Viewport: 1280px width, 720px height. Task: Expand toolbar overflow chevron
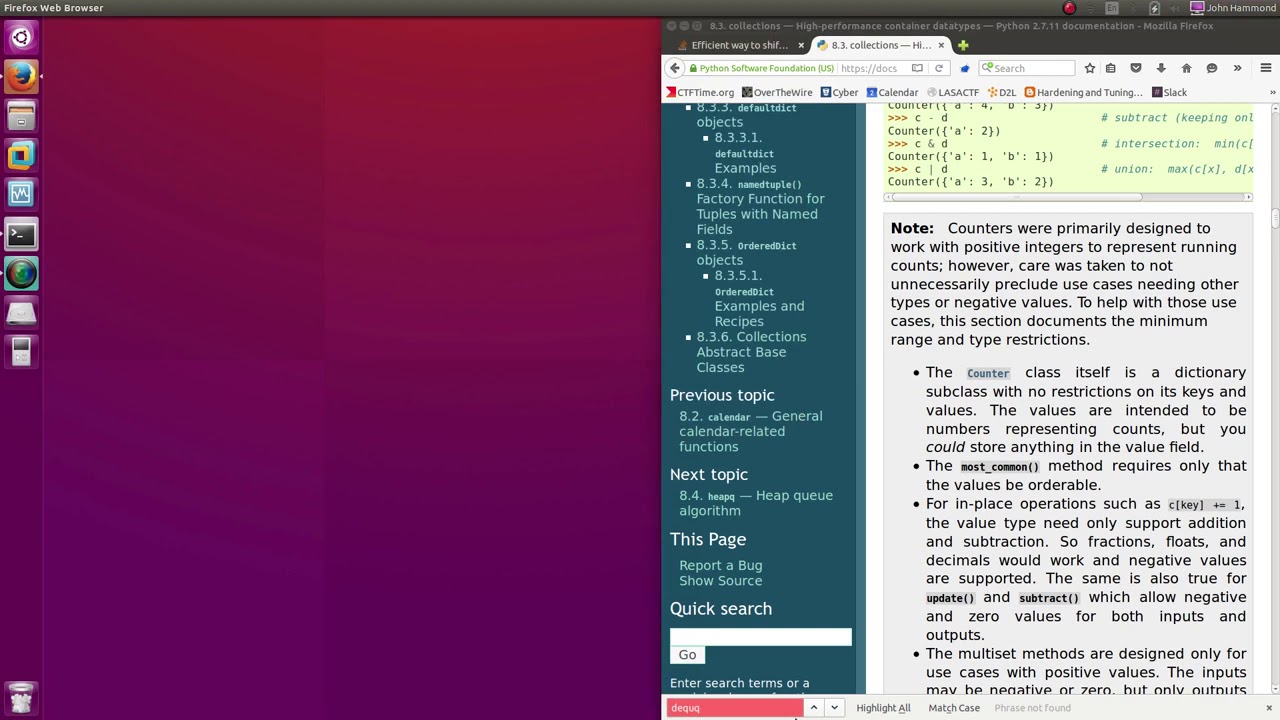click(1237, 68)
